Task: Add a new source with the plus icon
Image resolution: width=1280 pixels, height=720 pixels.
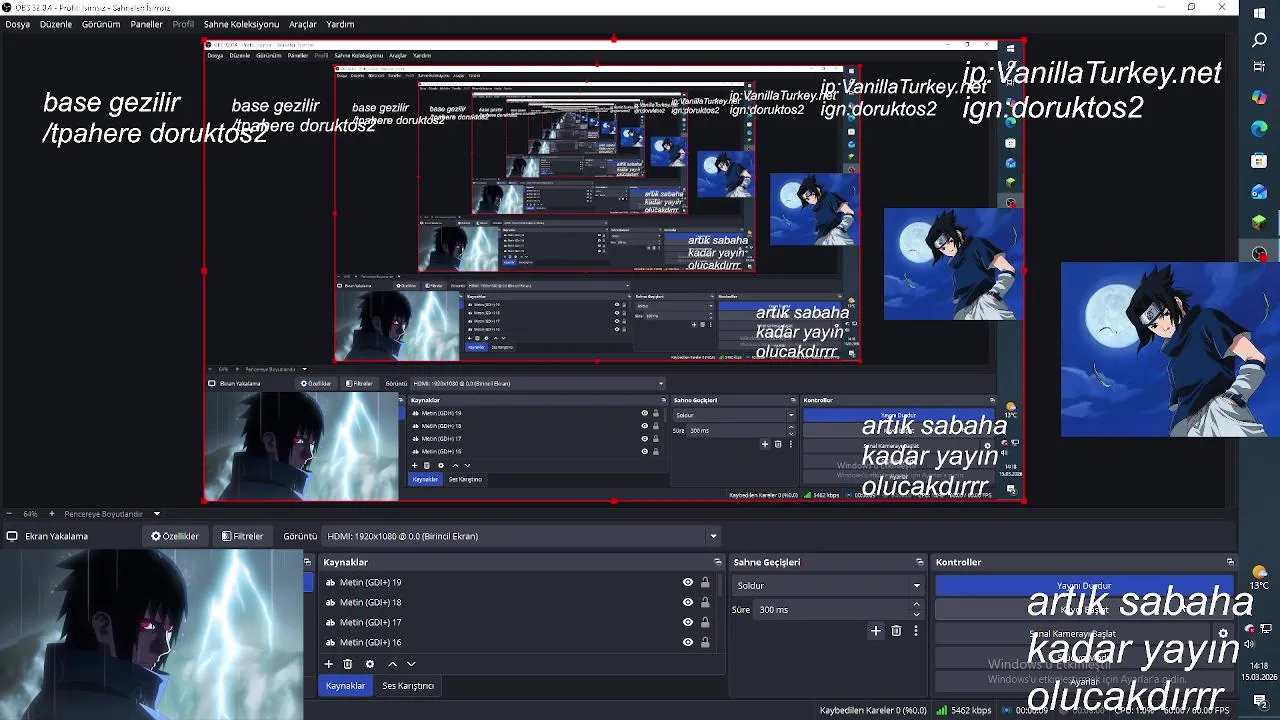Action: pyautogui.click(x=328, y=664)
